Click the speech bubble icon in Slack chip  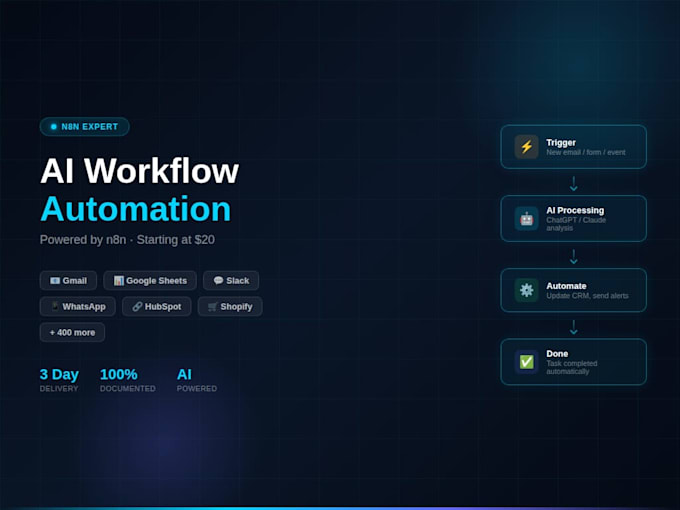click(218, 281)
